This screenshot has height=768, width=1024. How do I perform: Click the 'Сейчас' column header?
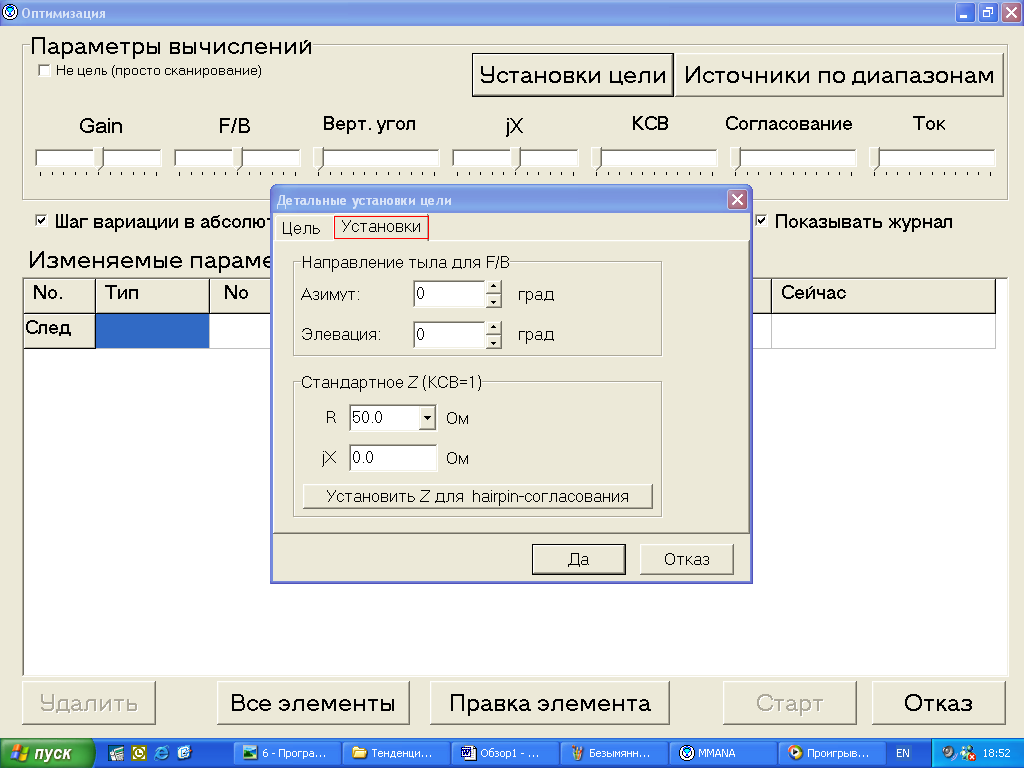click(x=883, y=295)
